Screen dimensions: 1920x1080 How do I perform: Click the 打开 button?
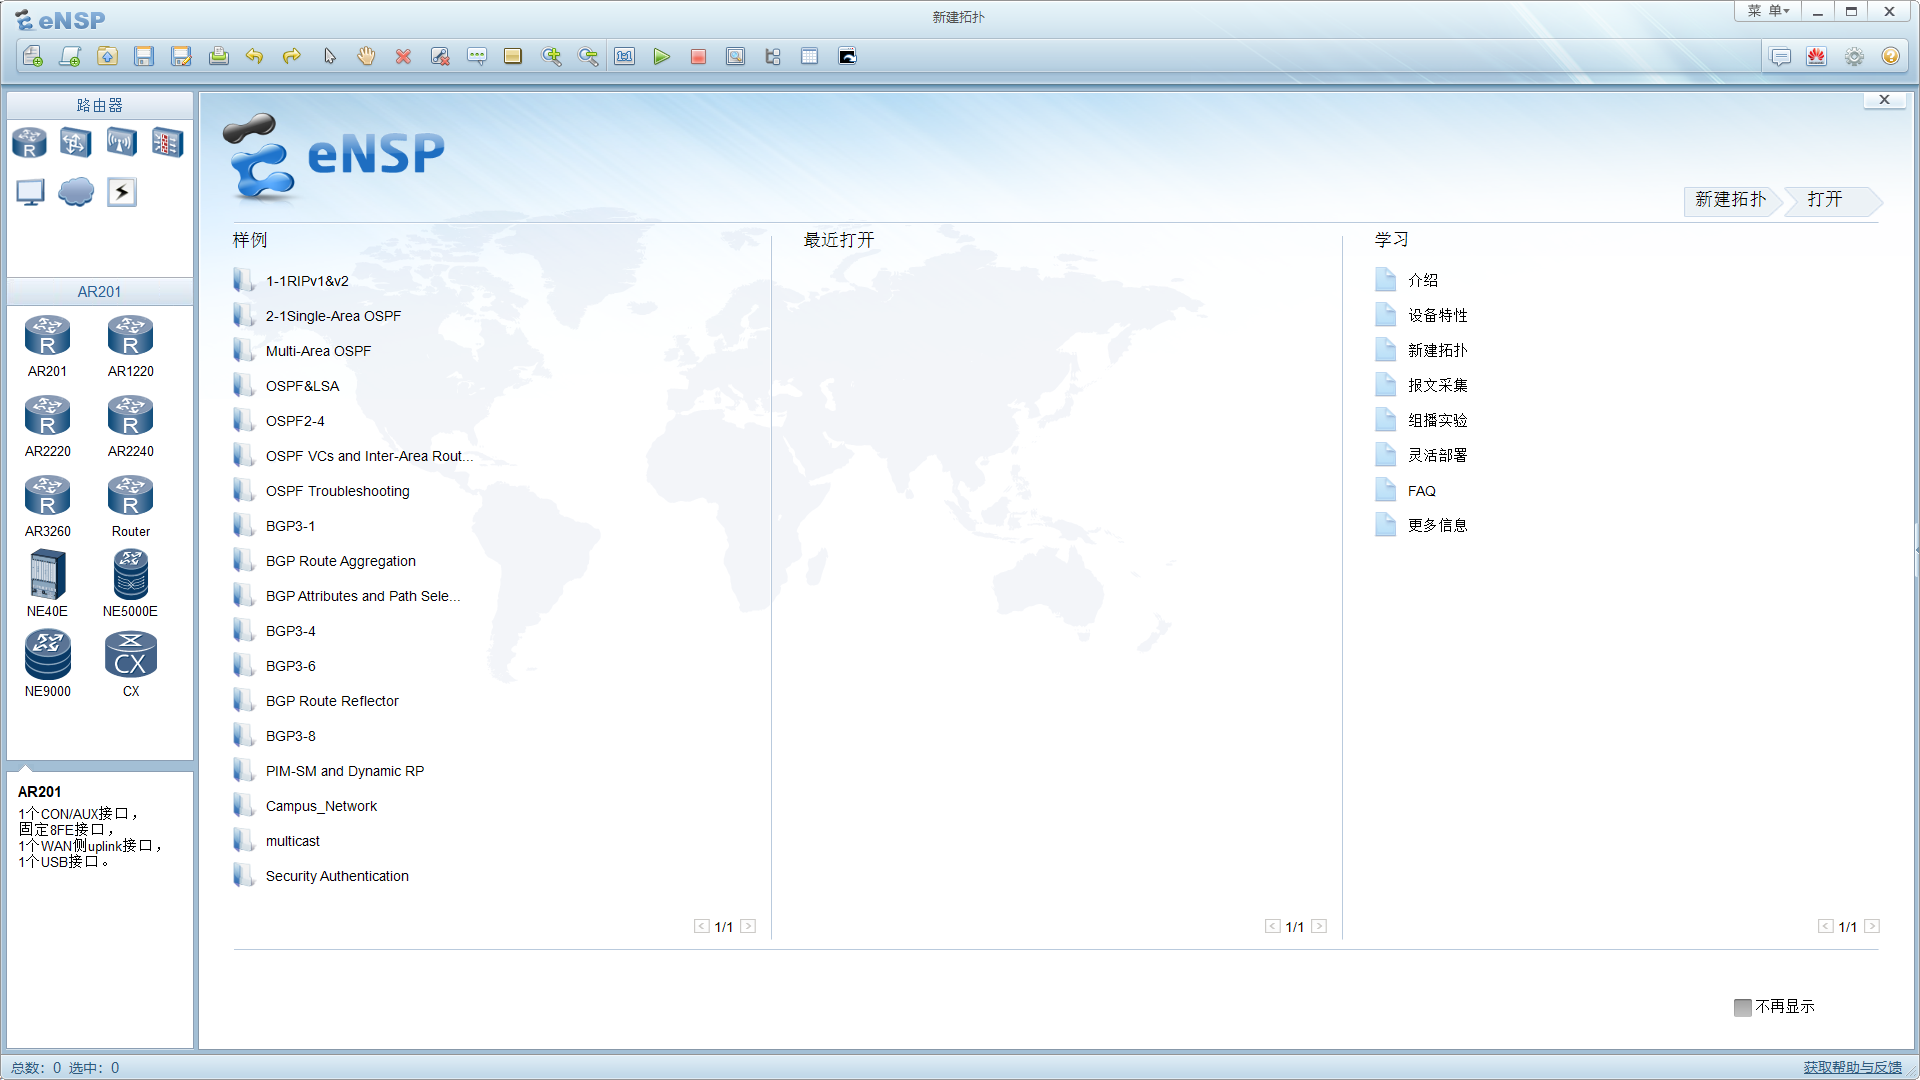point(1825,200)
